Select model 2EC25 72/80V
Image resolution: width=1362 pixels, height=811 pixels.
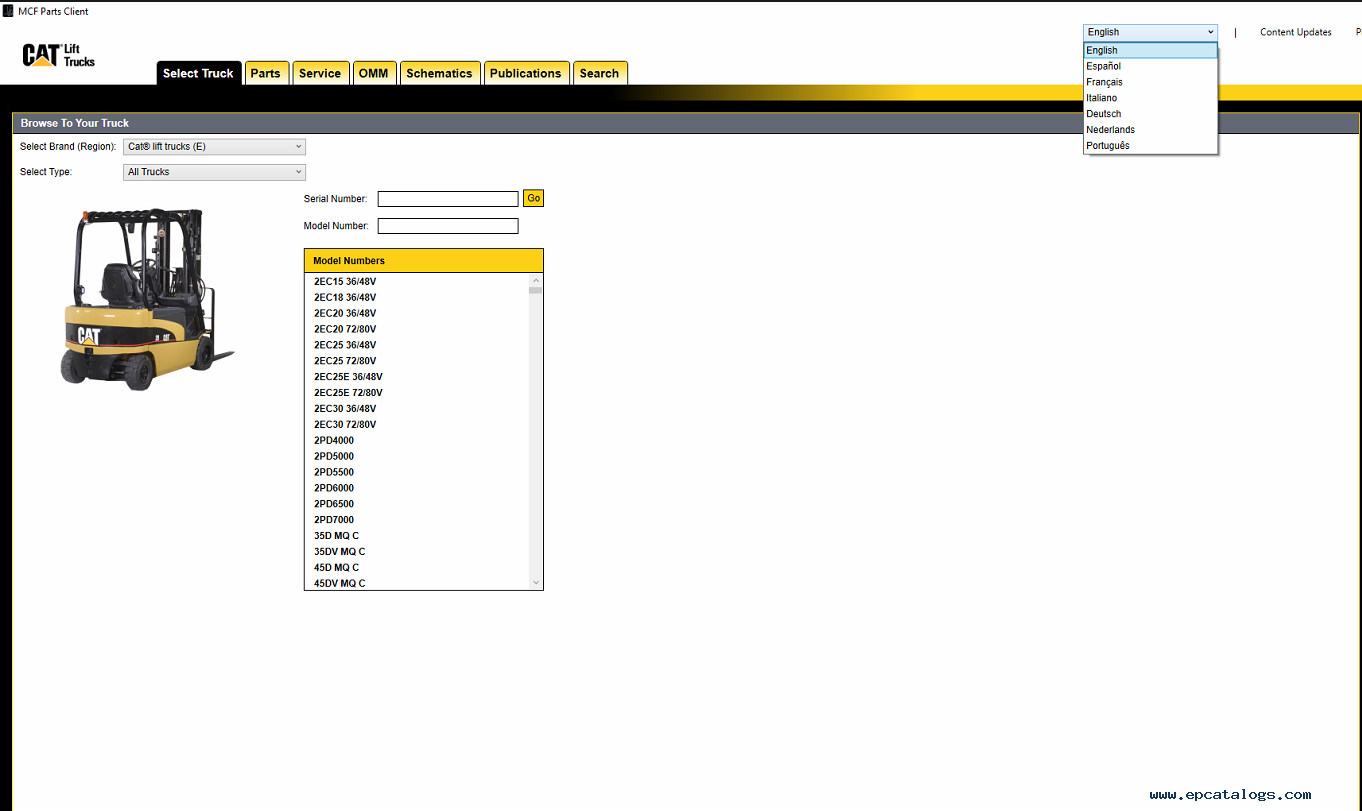click(x=345, y=361)
